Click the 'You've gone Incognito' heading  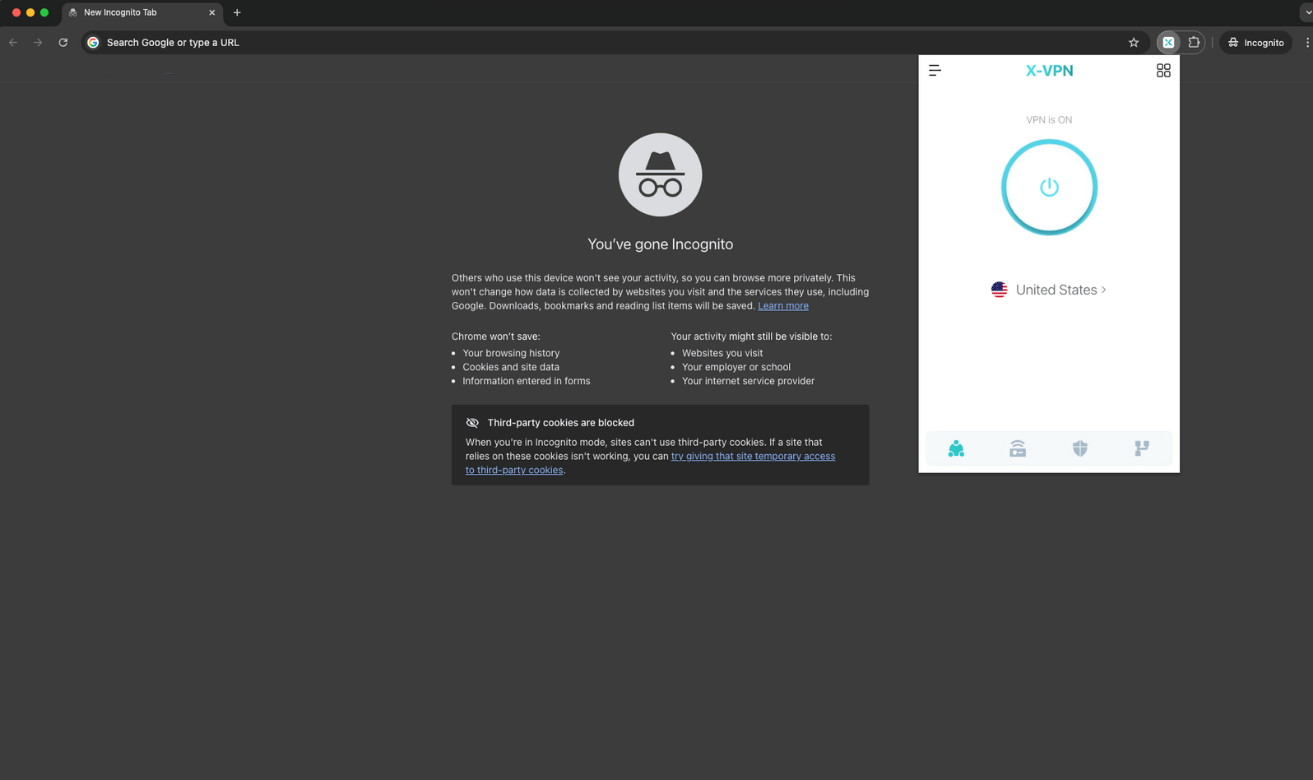click(x=660, y=244)
